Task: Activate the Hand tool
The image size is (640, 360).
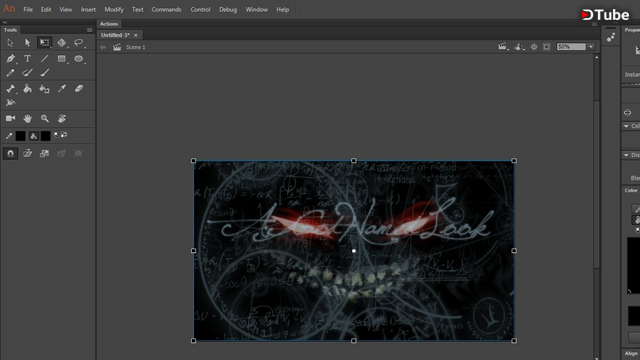Action: click(27, 119)
